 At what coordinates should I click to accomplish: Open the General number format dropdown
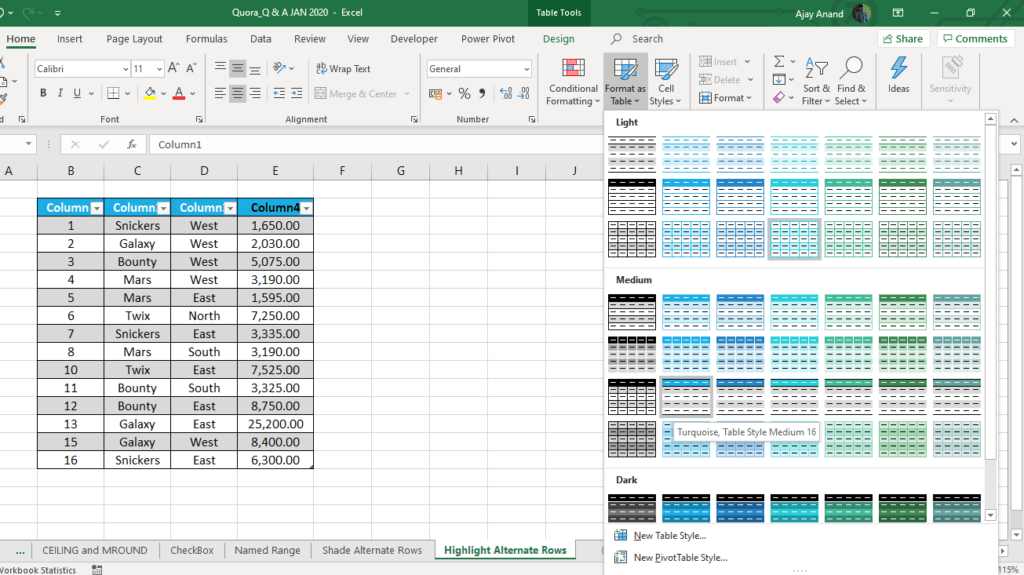pyautogui.click(x=526, y=69)
